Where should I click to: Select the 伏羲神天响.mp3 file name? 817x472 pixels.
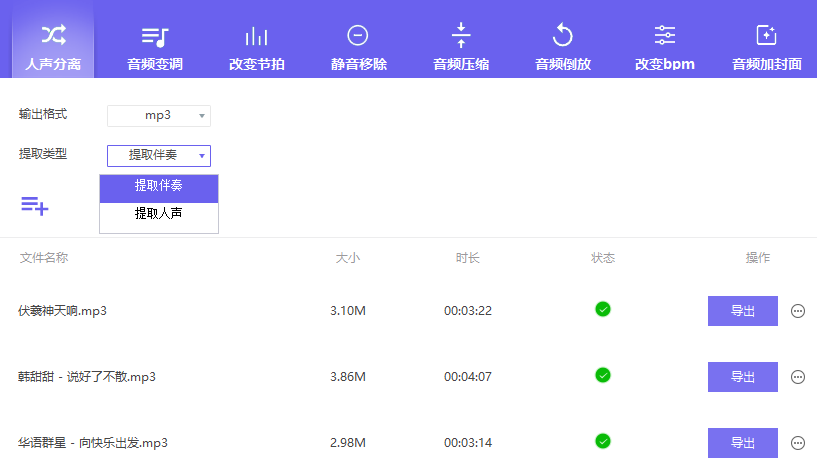pyautogui.click(x=62, y=311)
